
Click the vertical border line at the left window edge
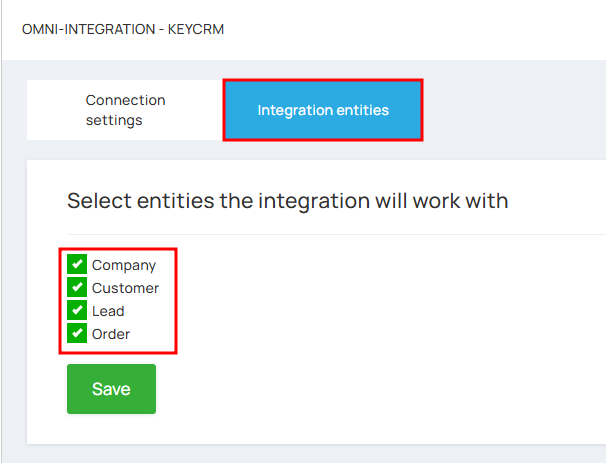point(2,232)
